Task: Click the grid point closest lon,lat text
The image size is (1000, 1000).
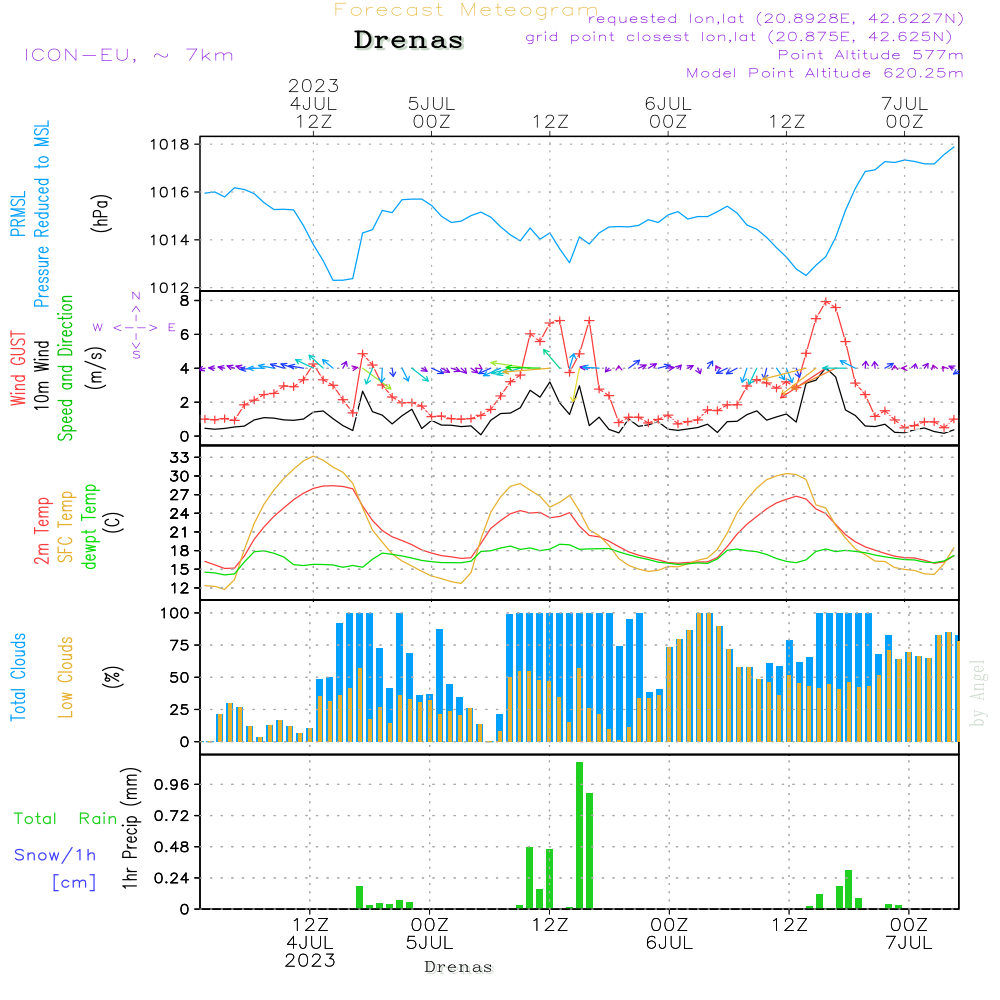Action: [745, 37]
